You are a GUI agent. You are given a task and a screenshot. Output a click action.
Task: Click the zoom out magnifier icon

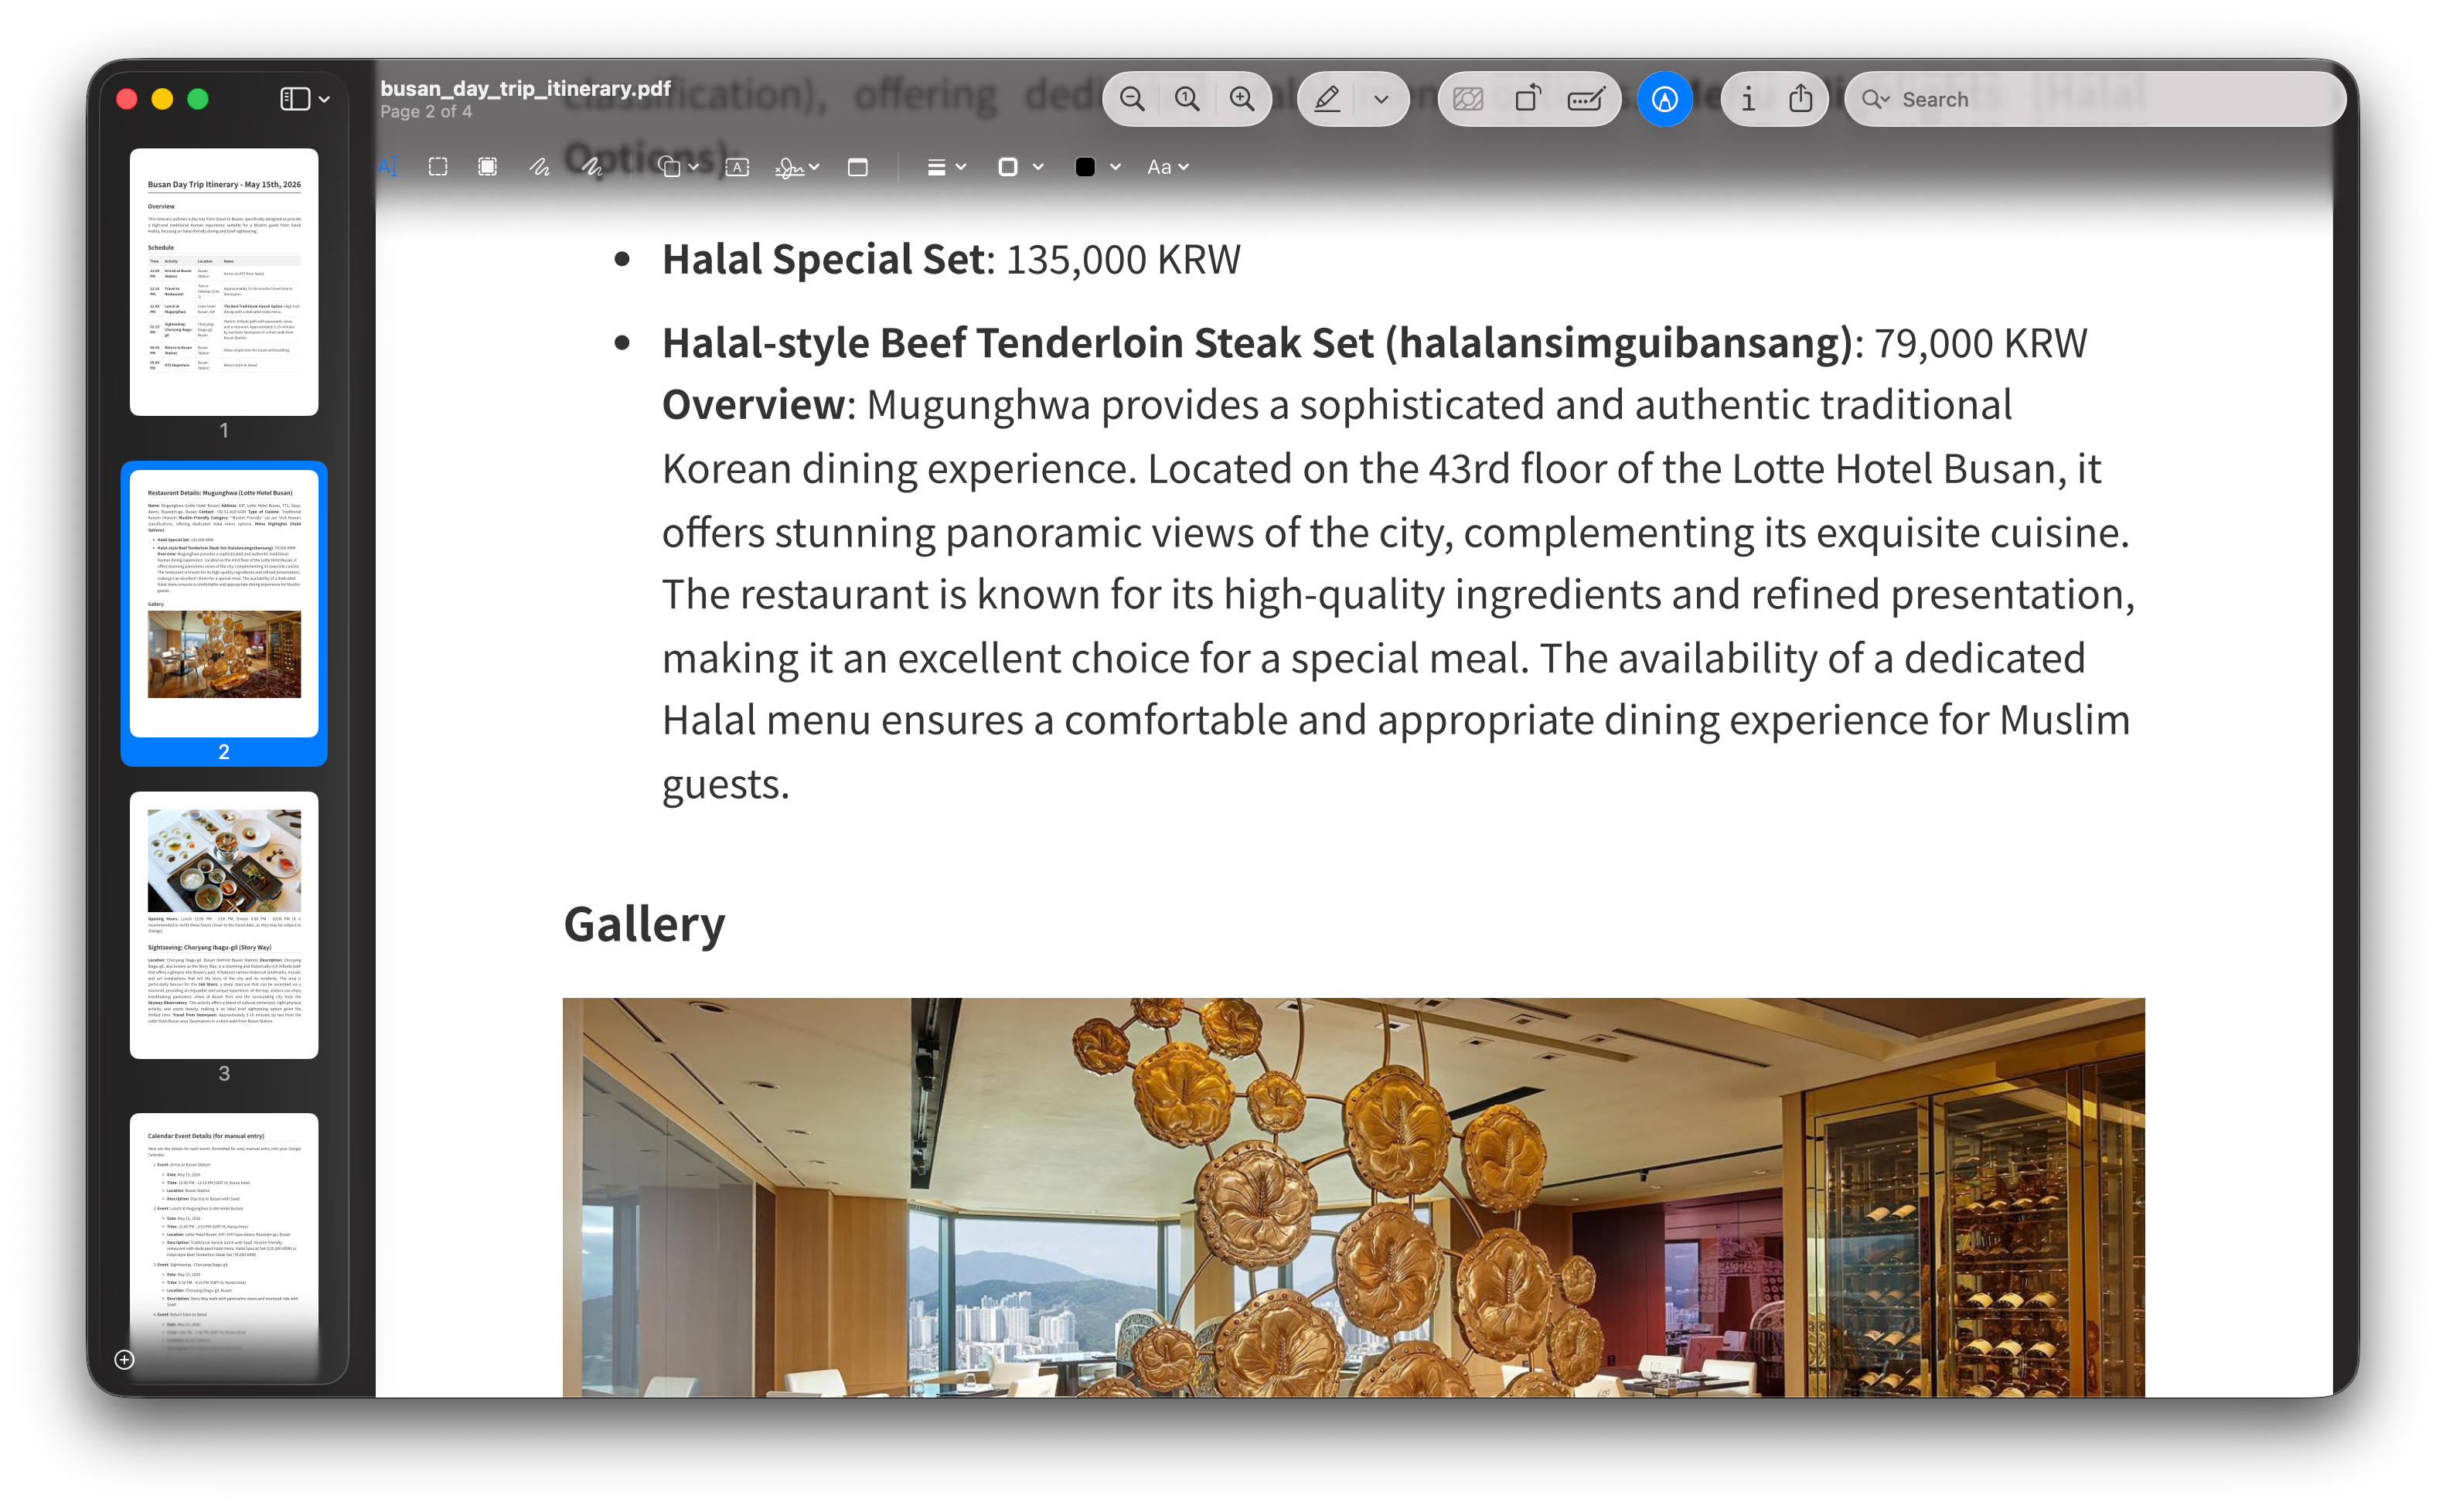click(1132, 99)
